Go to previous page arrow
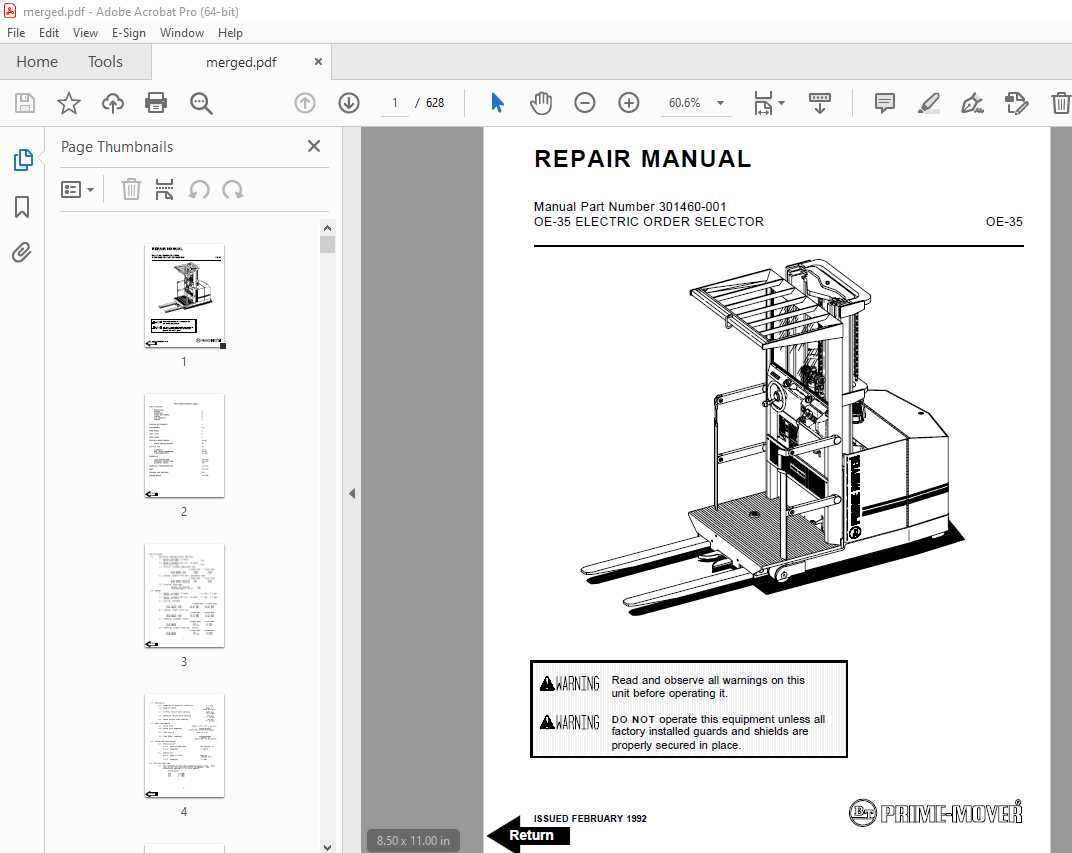Screen dimensions: 1072x853 click(x=305, y=103)
